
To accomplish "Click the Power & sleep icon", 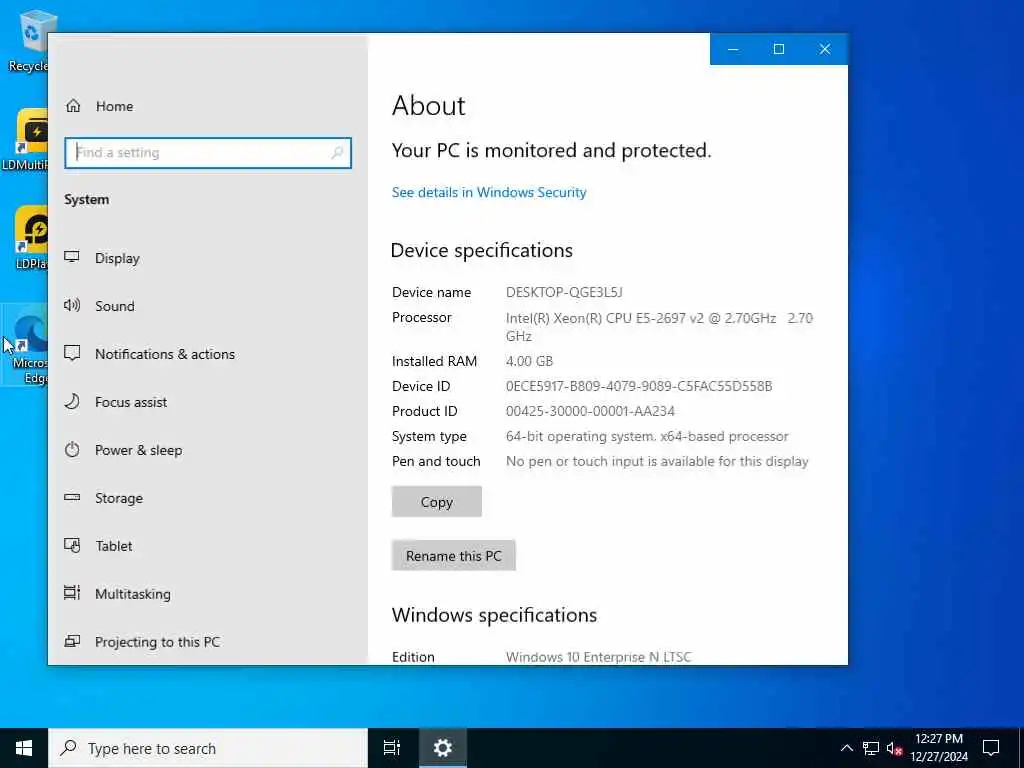I will 72,449.
